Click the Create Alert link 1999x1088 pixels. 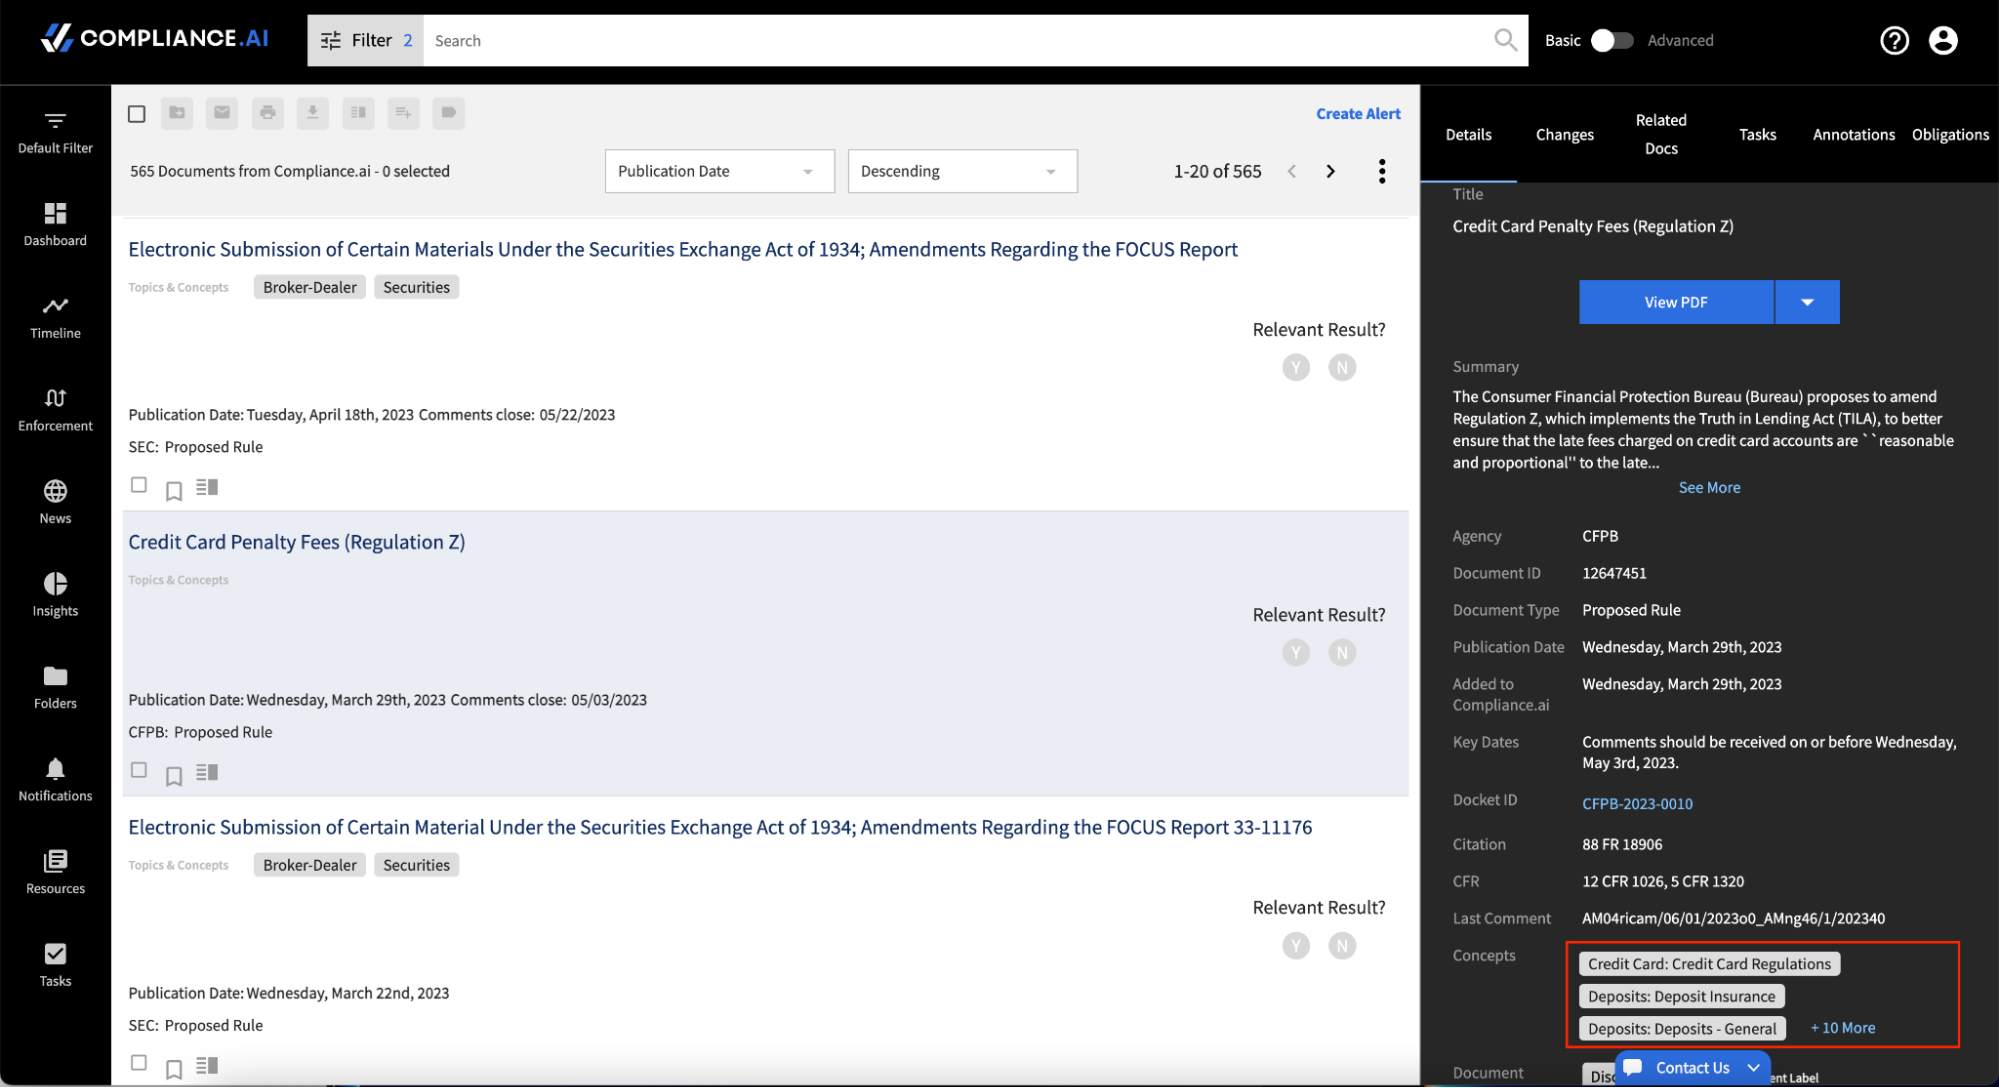[x=1357, y=114]
